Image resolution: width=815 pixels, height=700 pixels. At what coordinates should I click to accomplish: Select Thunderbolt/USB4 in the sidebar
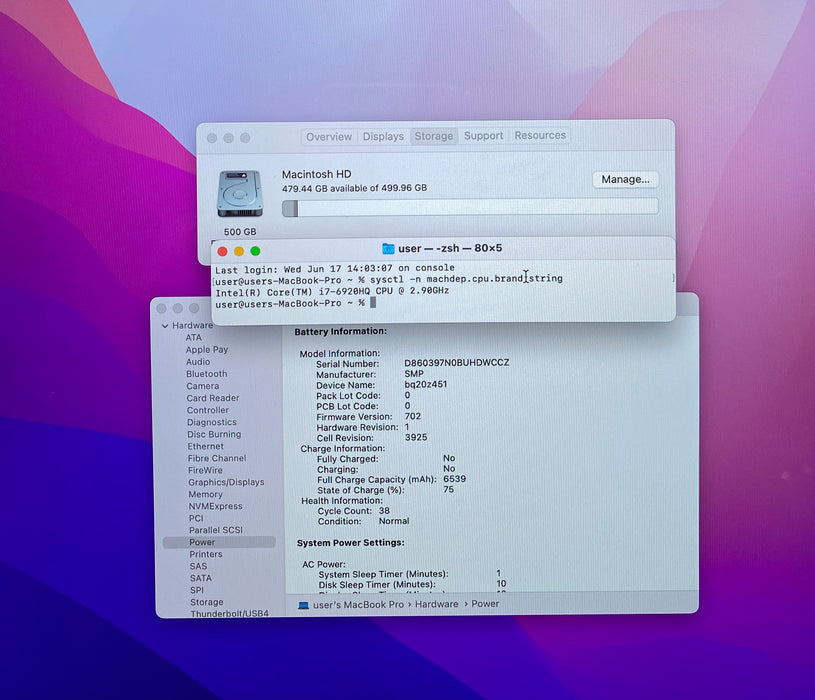(229, 613)
